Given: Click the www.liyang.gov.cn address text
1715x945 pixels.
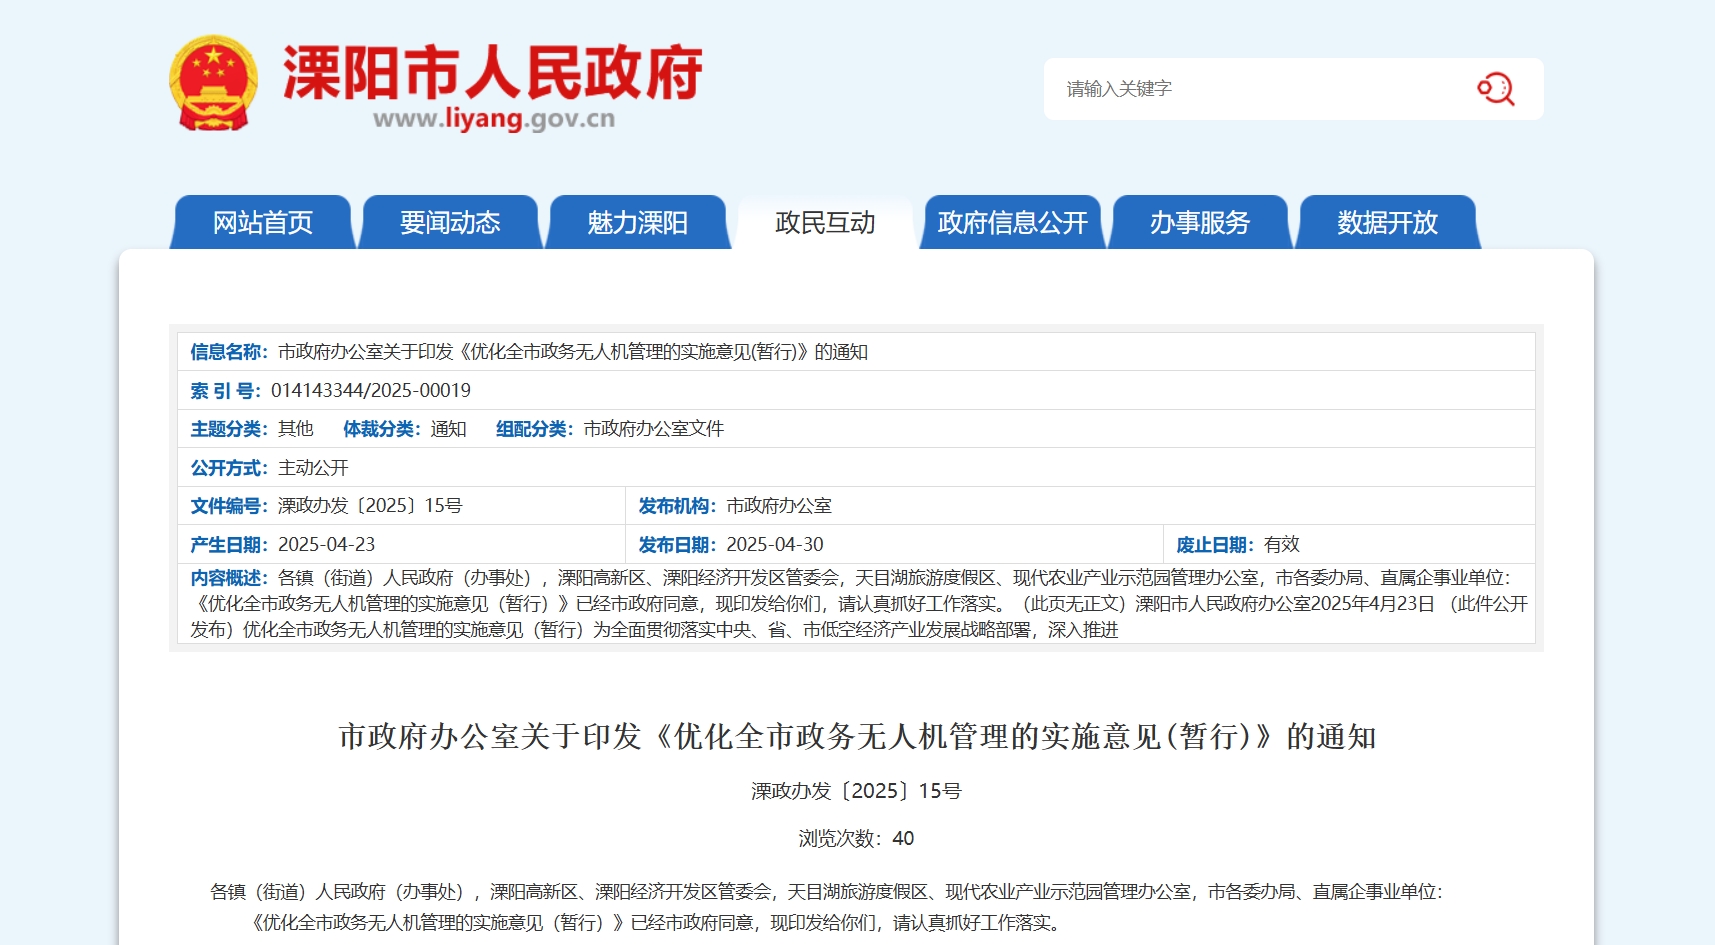Looking at the screenshot, I should coord(494,119).
